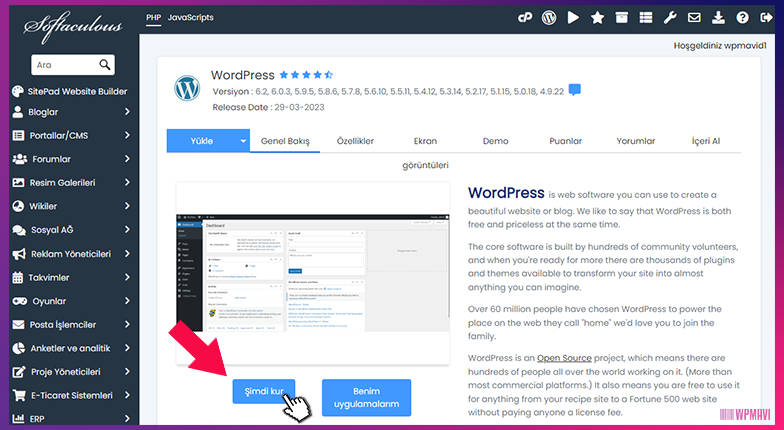Screen dimensions: 784x430
Task: Click the ERP bar chart icon
Action: [x=18, y=418]
